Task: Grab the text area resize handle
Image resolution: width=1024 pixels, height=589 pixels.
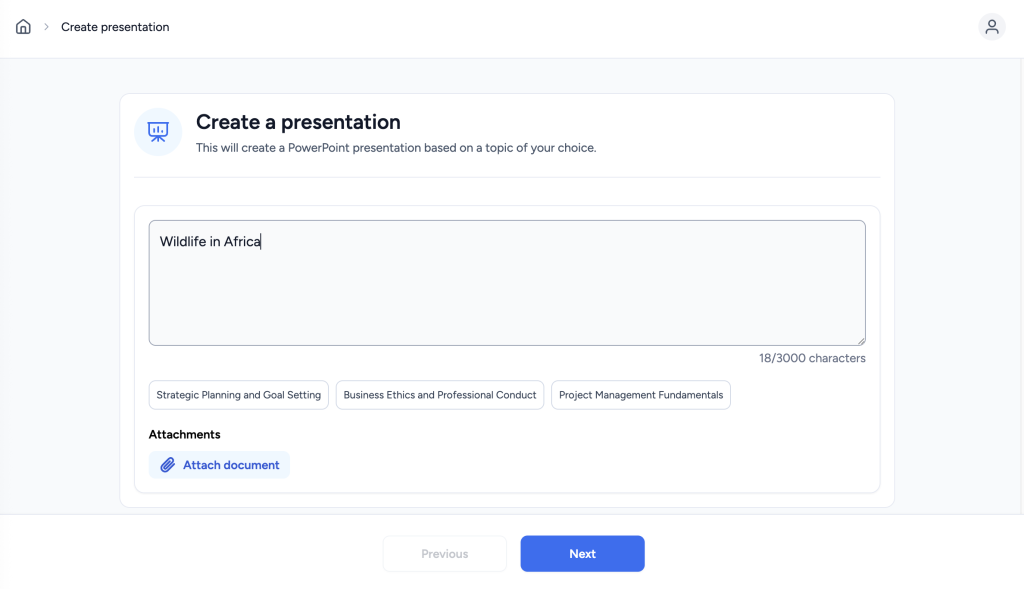Action: pyautogui.click(x=861, y=340)
